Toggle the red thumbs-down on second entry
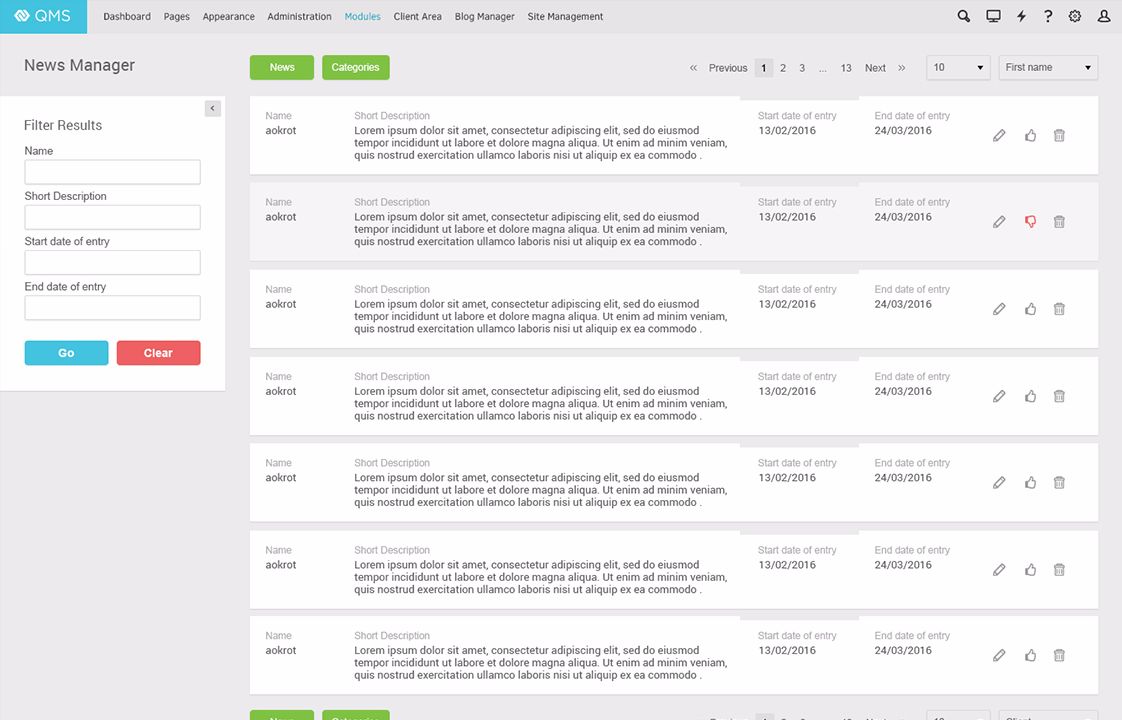The height and width of the screenshot is (720, 1122). [x=1030, y=222]
